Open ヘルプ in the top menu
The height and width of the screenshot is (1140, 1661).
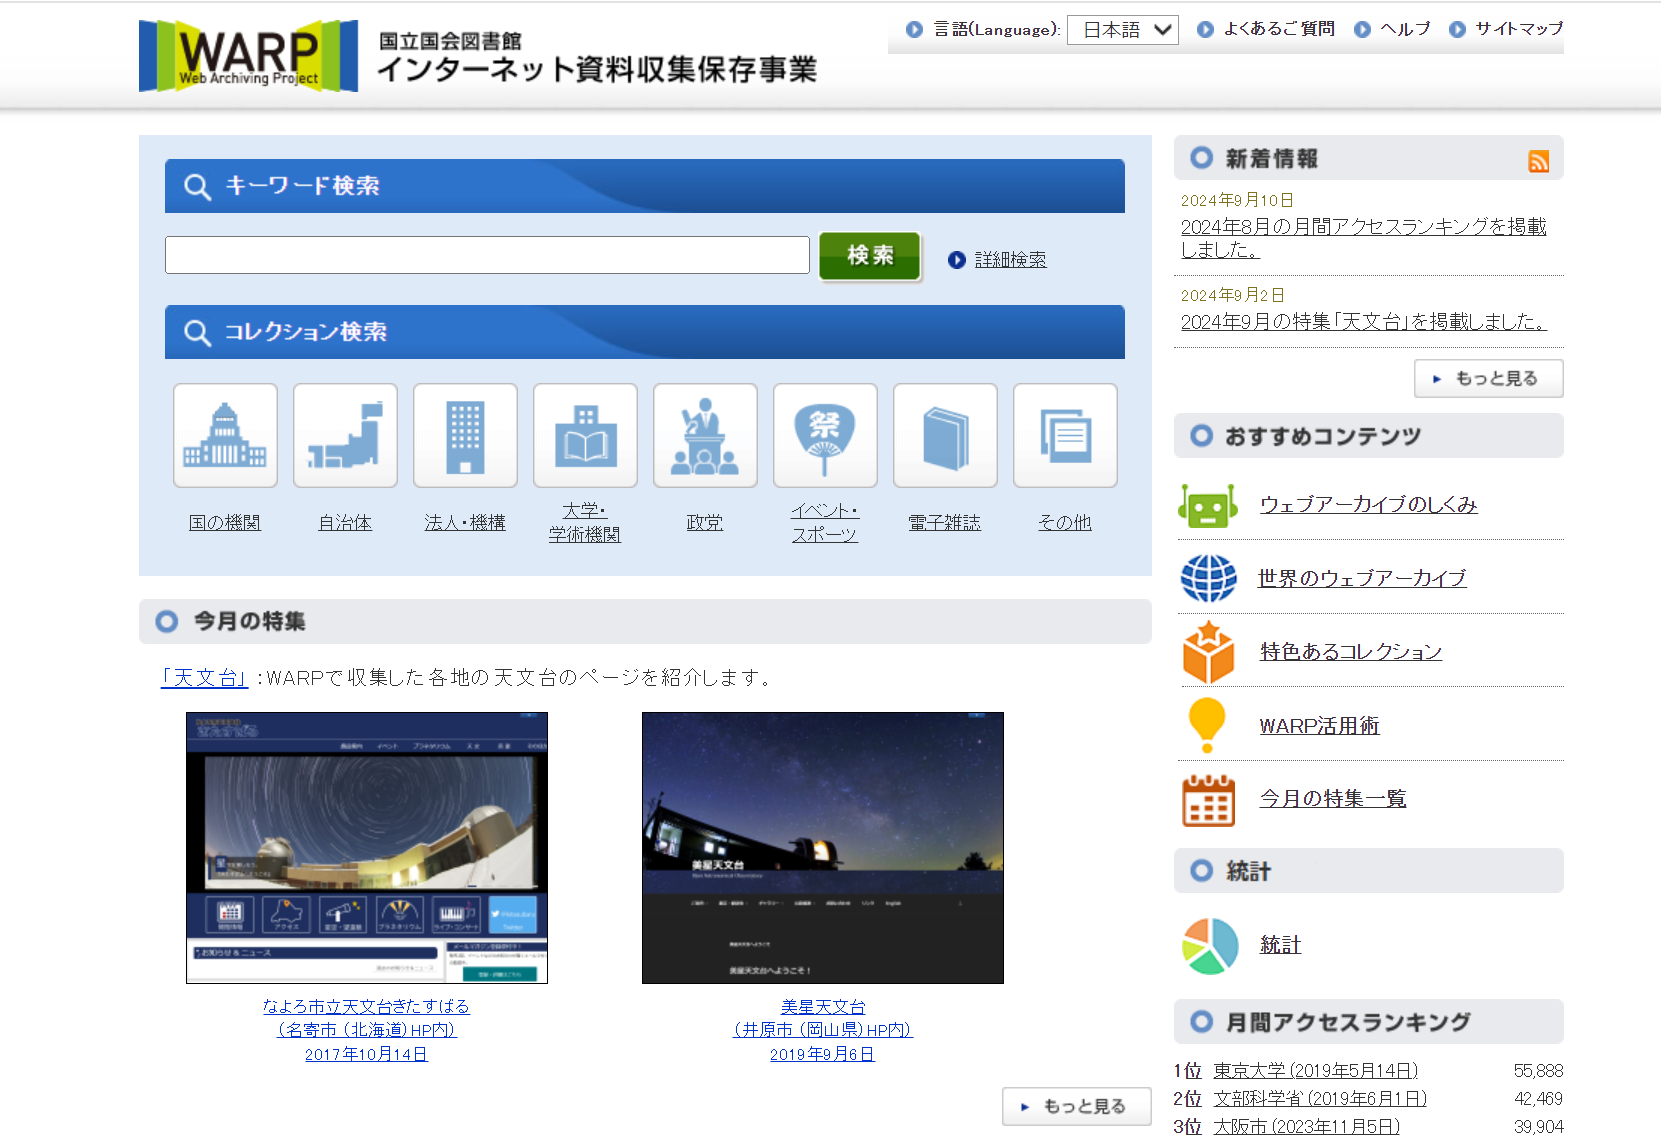(1405, 29)
